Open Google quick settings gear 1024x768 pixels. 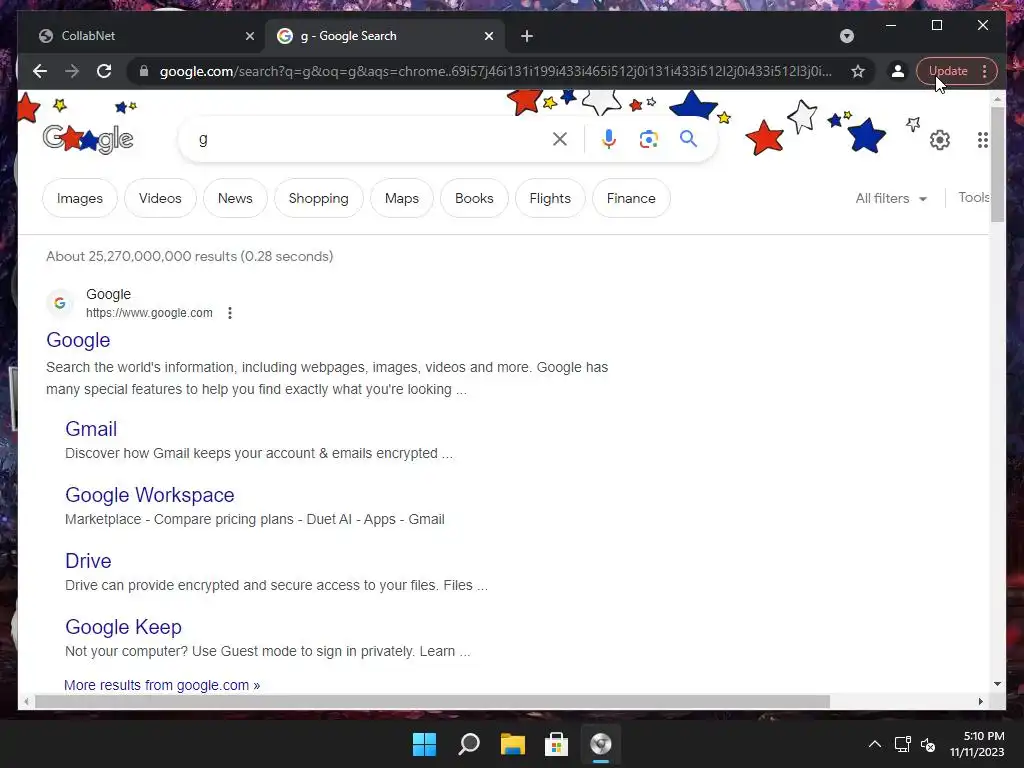pyautogui.click(x=940, y=140)
